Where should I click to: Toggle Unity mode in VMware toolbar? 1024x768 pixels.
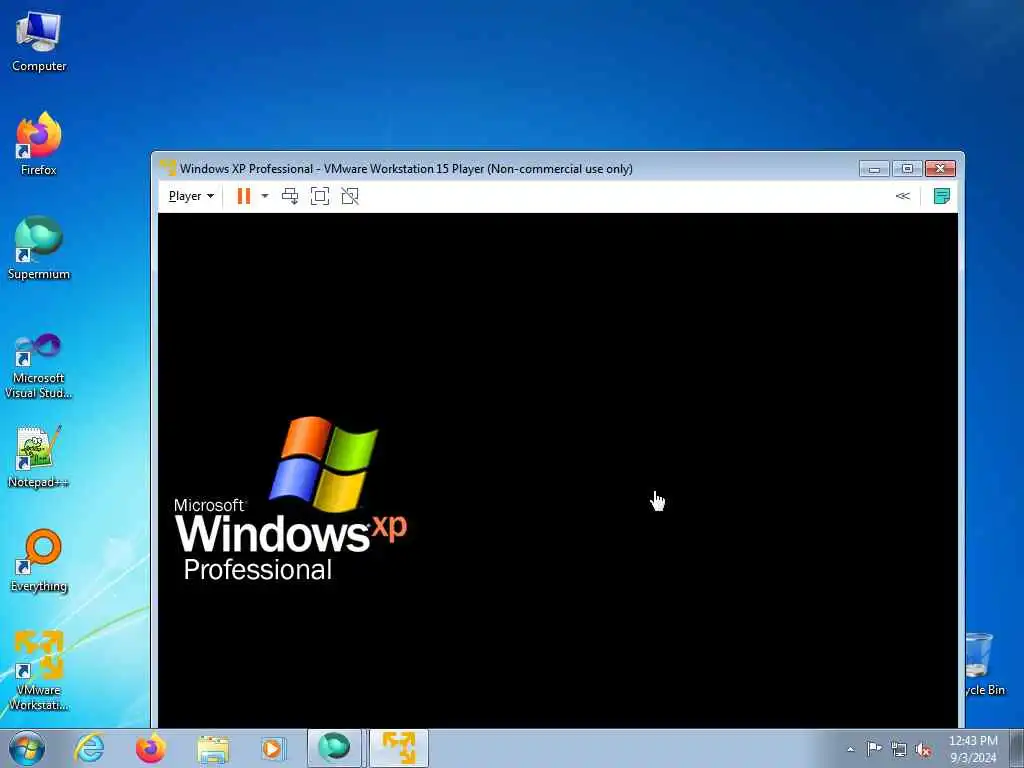[350, 196]
